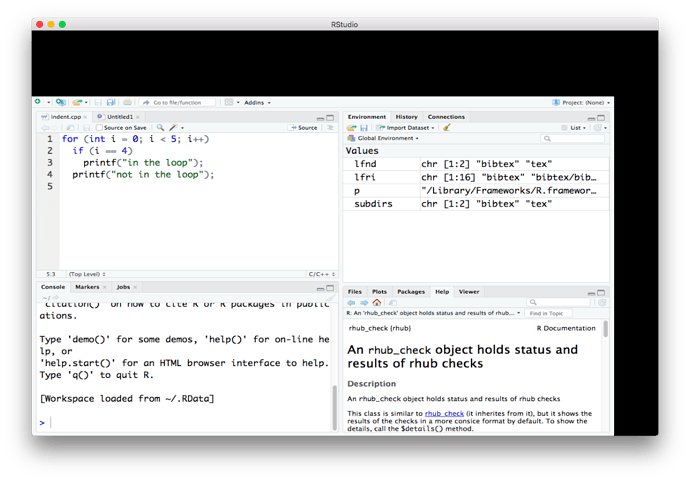Click the Help back arrow icon
Screen dimensions: 690x481
[351, 302]
